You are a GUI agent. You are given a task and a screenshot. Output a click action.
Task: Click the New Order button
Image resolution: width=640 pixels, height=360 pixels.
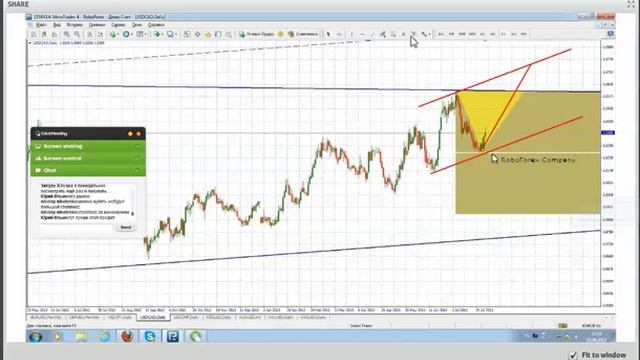pos(256,34)
